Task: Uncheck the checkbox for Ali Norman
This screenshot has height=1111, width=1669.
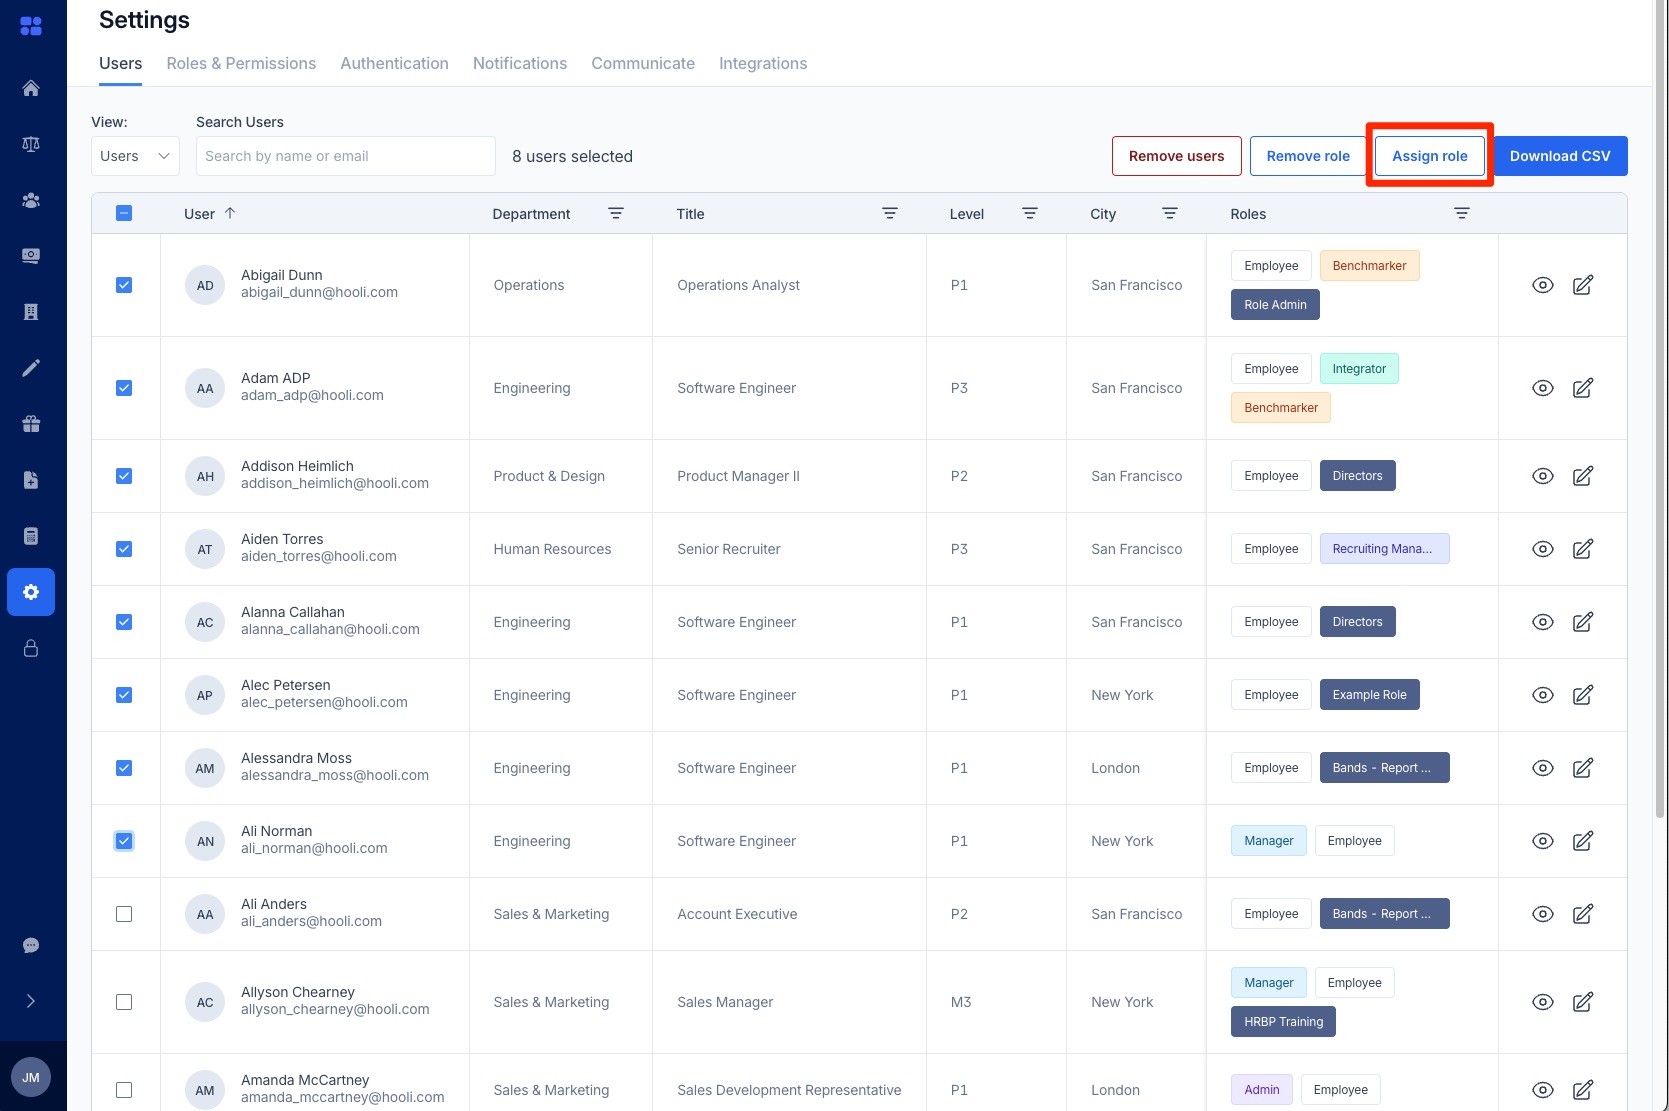Action: (x=124, y=840)
